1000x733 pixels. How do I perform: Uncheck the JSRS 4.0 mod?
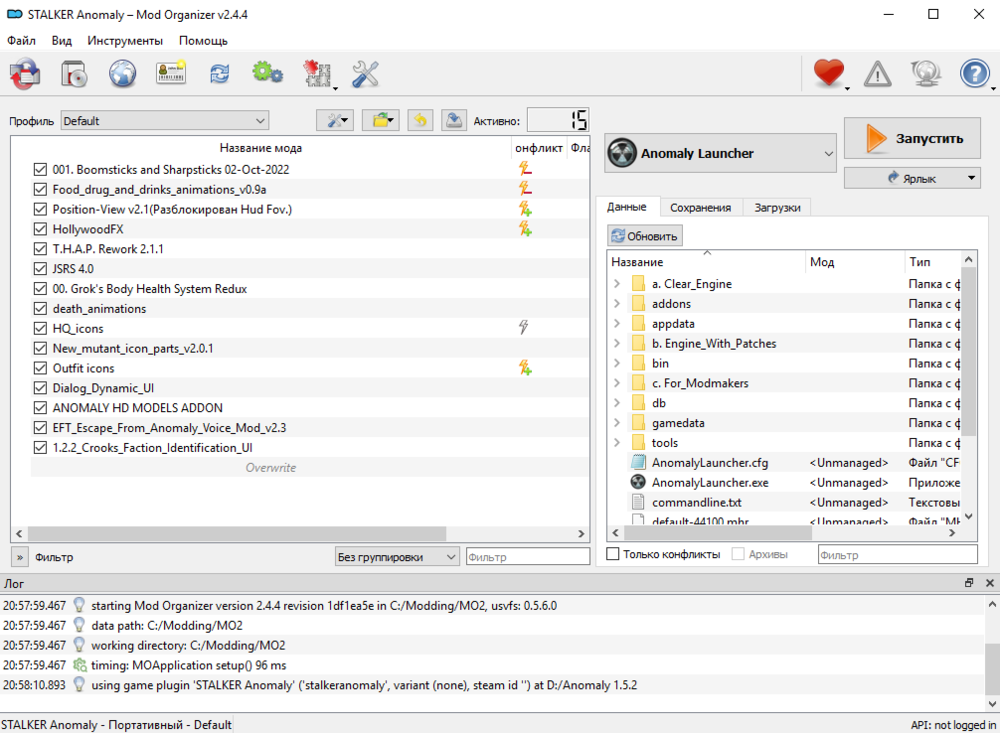click(x=40, y=268)
